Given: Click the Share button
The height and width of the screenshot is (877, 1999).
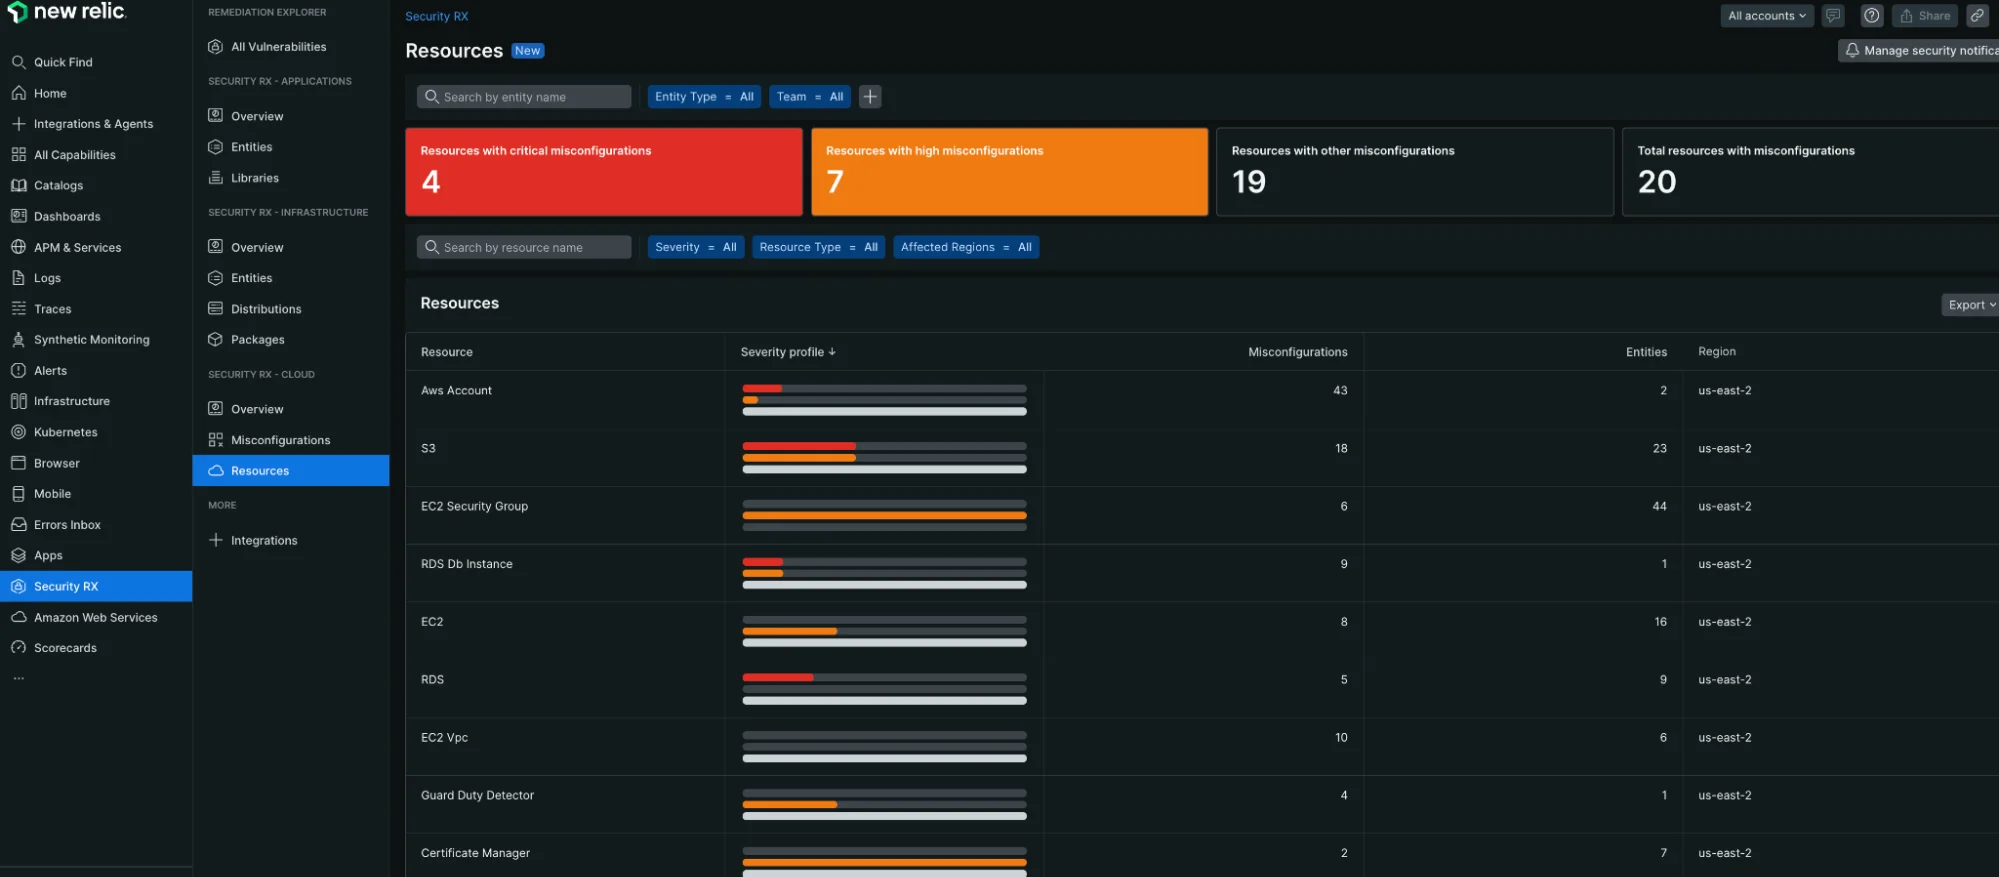Looking at the screenshot, I should (x=1924, y=16).
